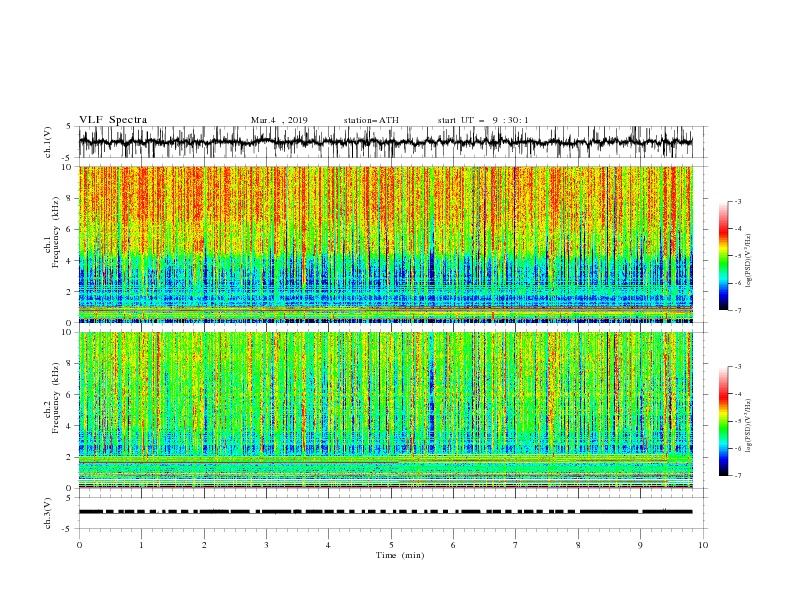Select the date text "Mar.4 , 2019"
The height and width of the screenshot is (612, 792).
(x=279, y=120)
